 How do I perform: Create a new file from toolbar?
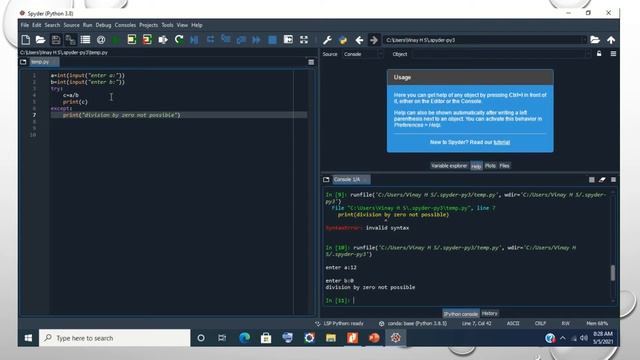coord(25,40)
